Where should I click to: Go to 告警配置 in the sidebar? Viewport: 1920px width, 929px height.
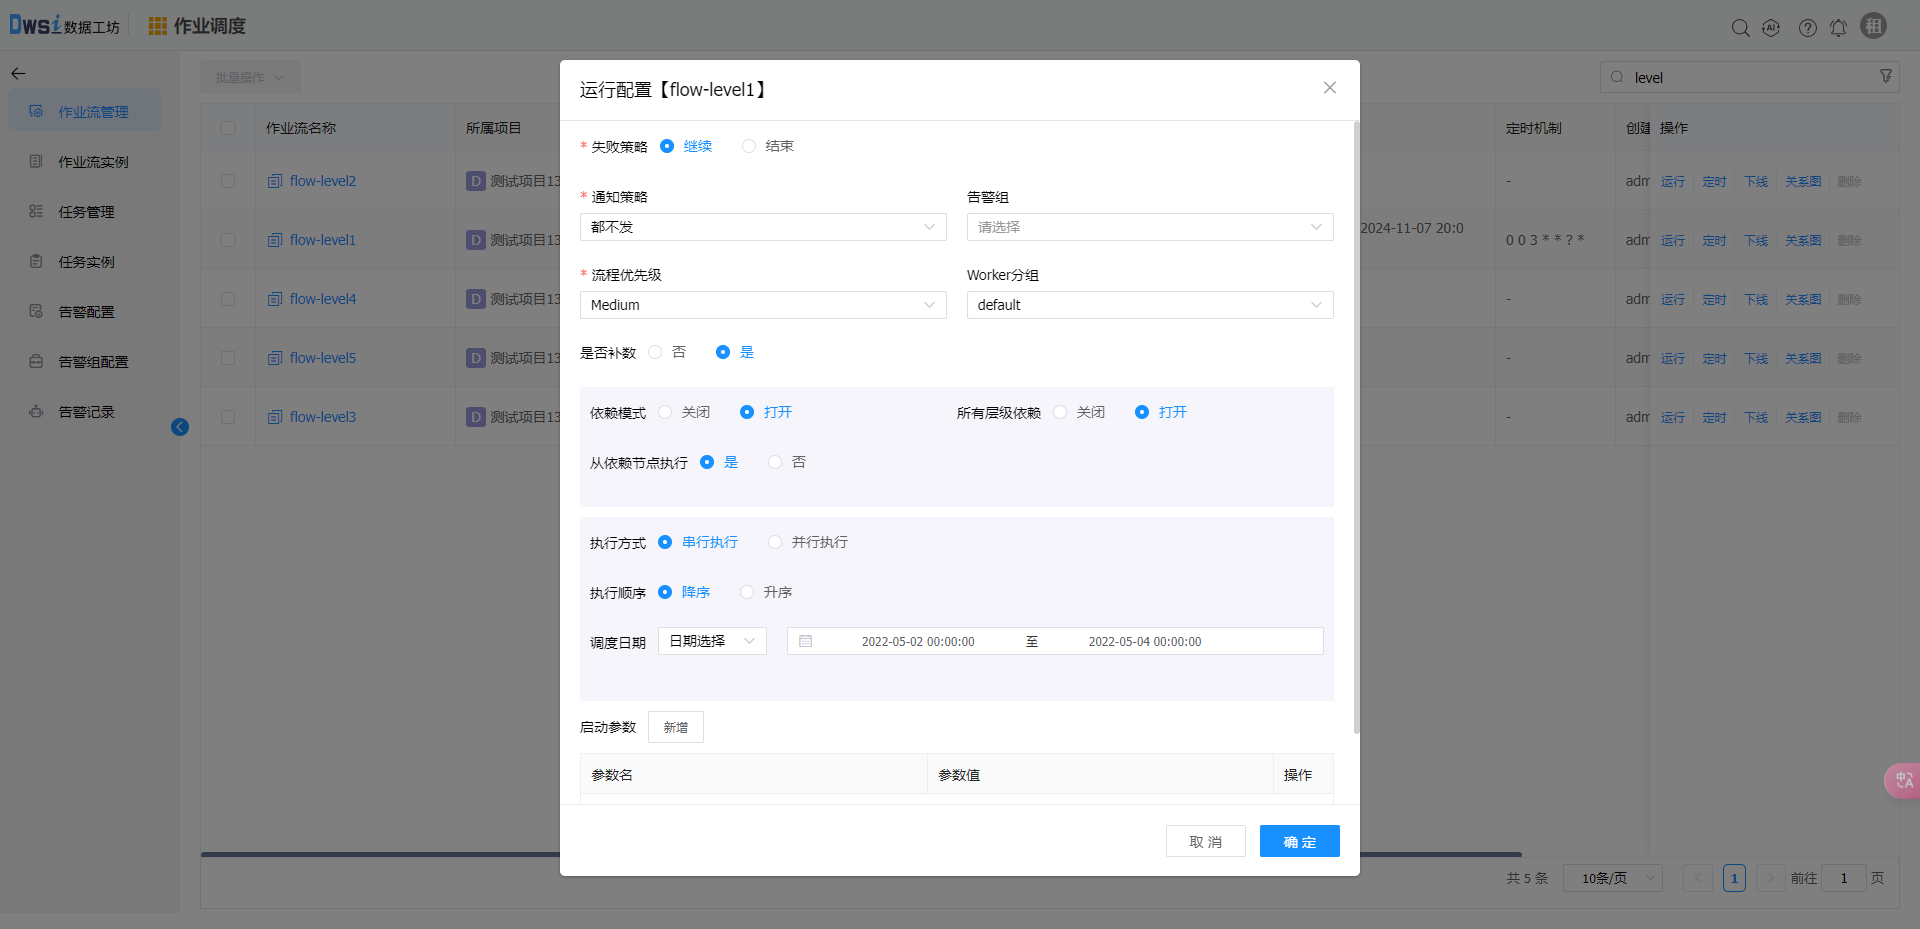[86, 312]
